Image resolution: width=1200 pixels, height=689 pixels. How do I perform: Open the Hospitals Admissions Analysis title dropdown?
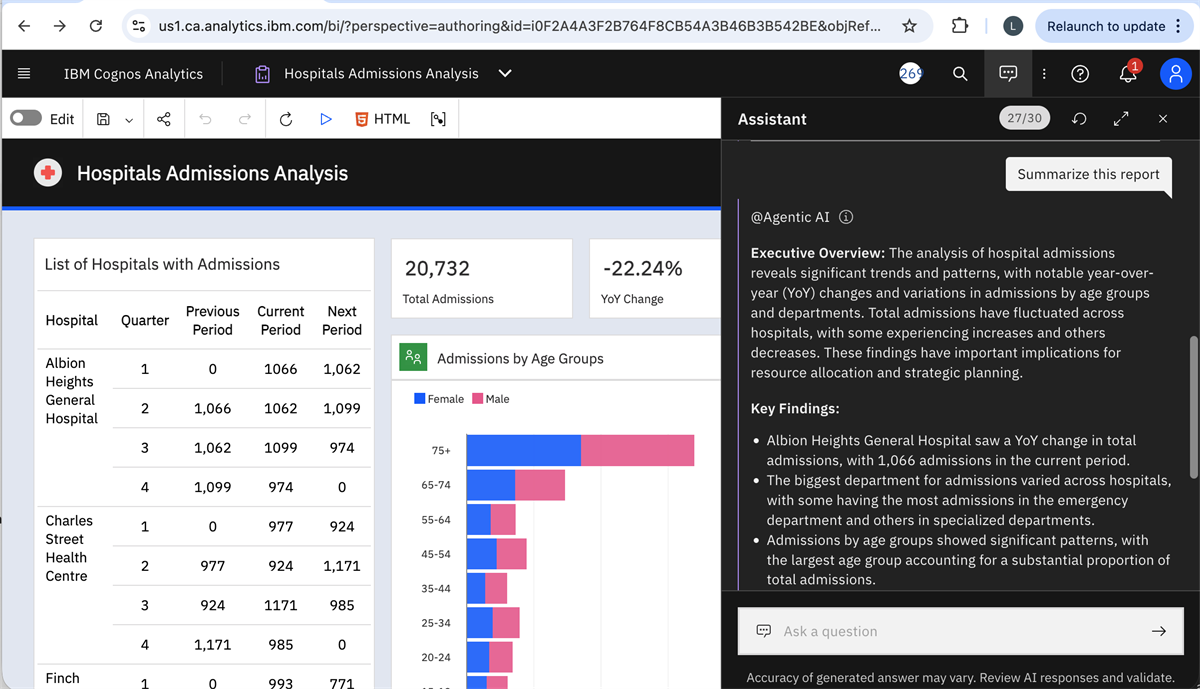tap(504, 73)
